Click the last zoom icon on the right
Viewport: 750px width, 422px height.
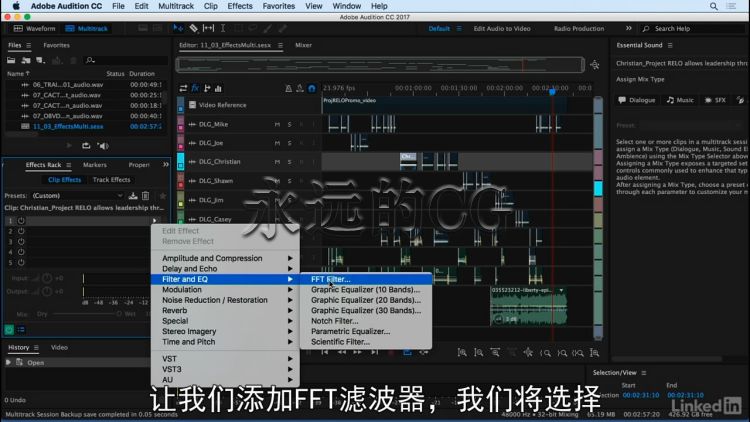tap(595, 353)
